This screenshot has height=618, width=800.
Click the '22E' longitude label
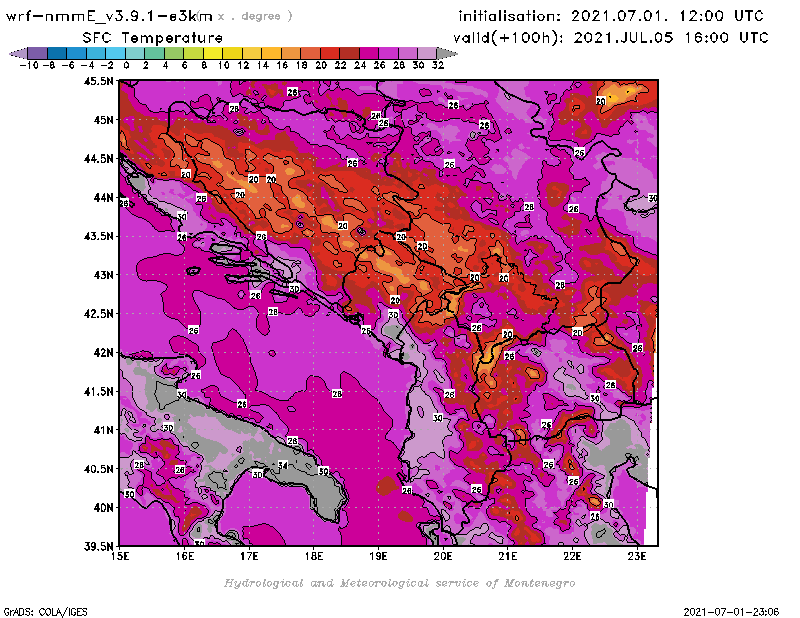click(x=572, y=556)
